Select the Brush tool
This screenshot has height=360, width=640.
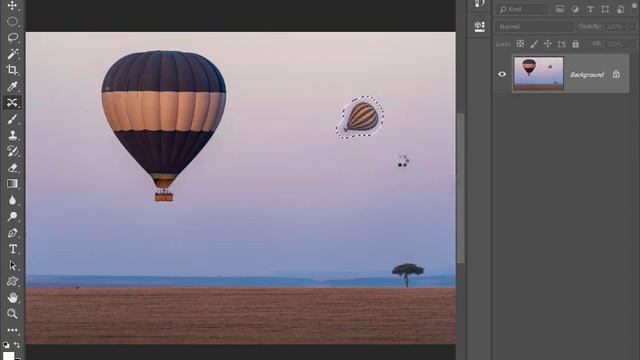pyautogui.click(x=12, y=119)
